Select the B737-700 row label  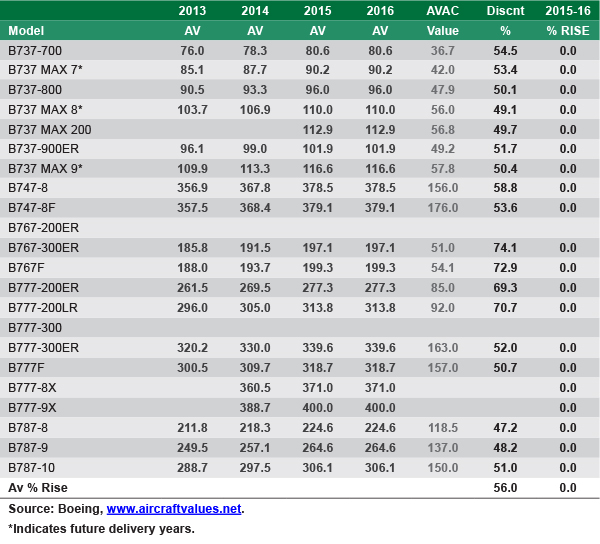point(35,50)
